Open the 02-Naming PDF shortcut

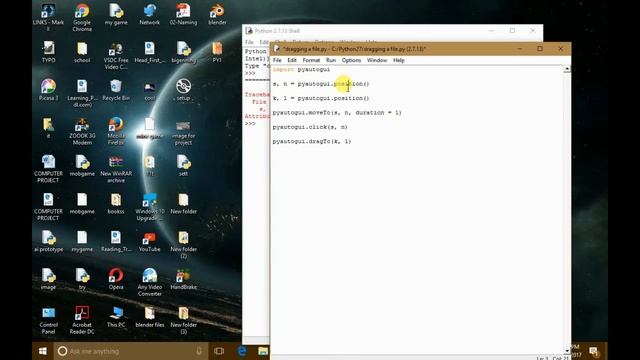click(183, 14)
